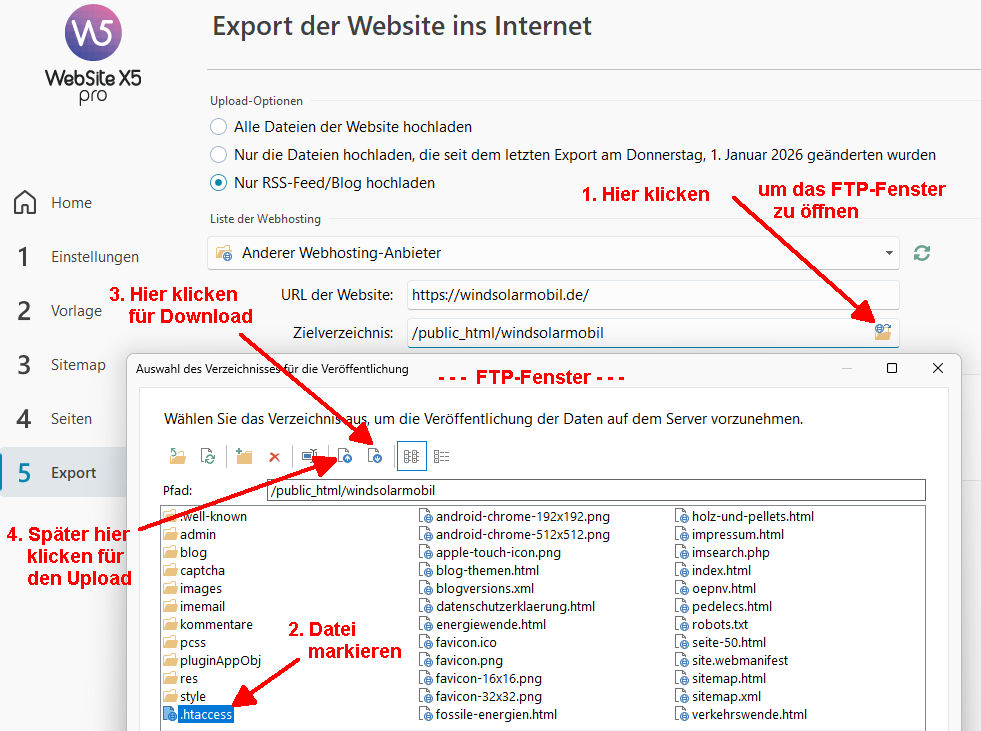Screen dimensions: 981x731
Task: Select 'Alle Dateien der Website hochladen'
Action: [218, 127]
